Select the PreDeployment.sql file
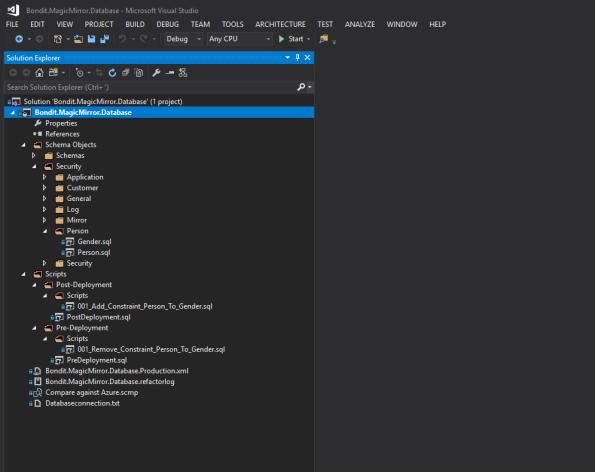The width and height of the screenshot is (595, 472). coord(96,360)
